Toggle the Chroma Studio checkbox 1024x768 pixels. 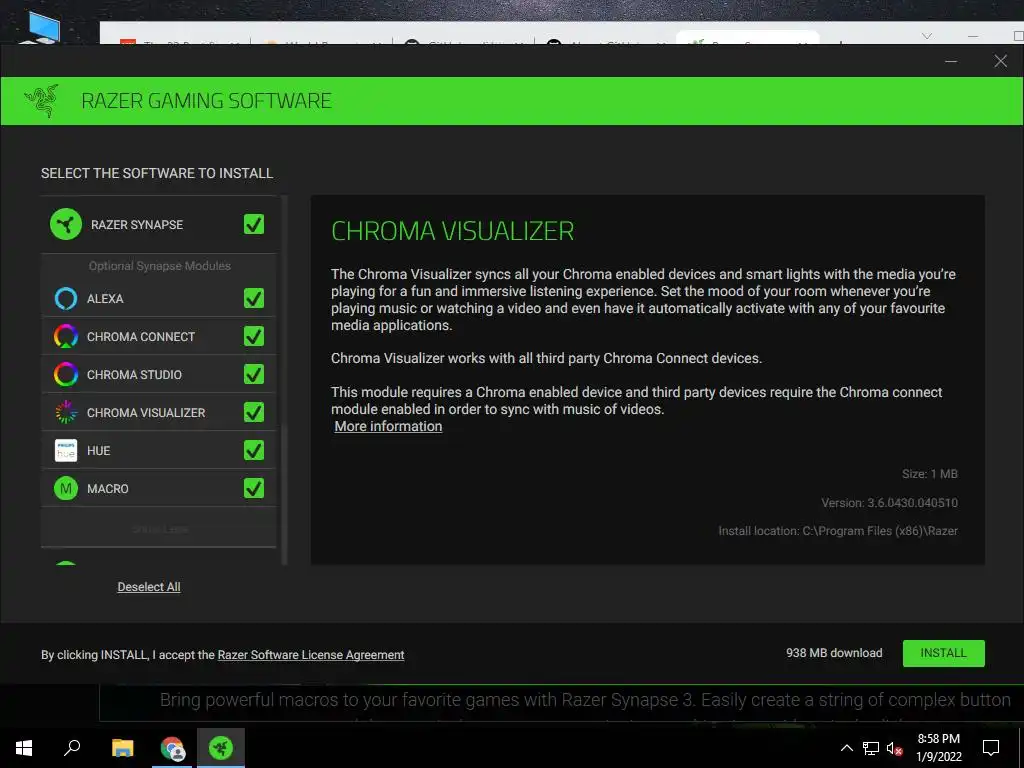pos(254,374)
